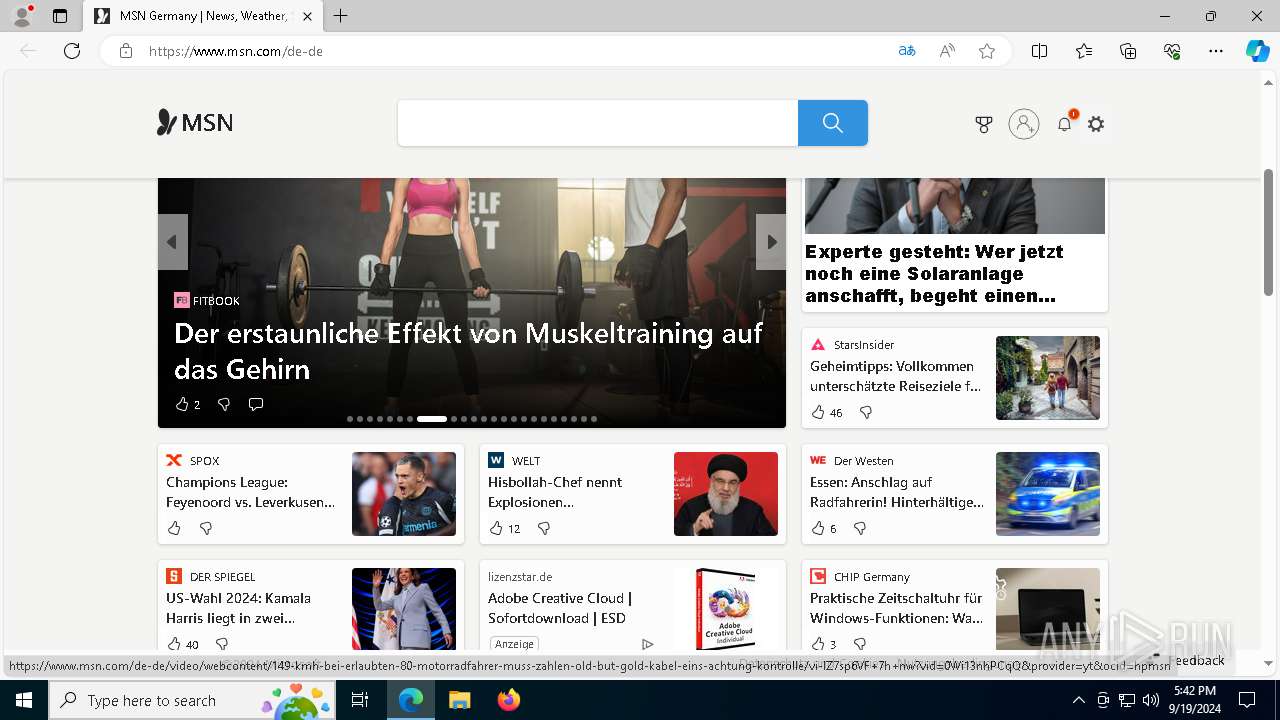Open Hisbollah-Chef nennt Explosionen article
Viewport: 1280px width, 720px height.
(555, 492)
